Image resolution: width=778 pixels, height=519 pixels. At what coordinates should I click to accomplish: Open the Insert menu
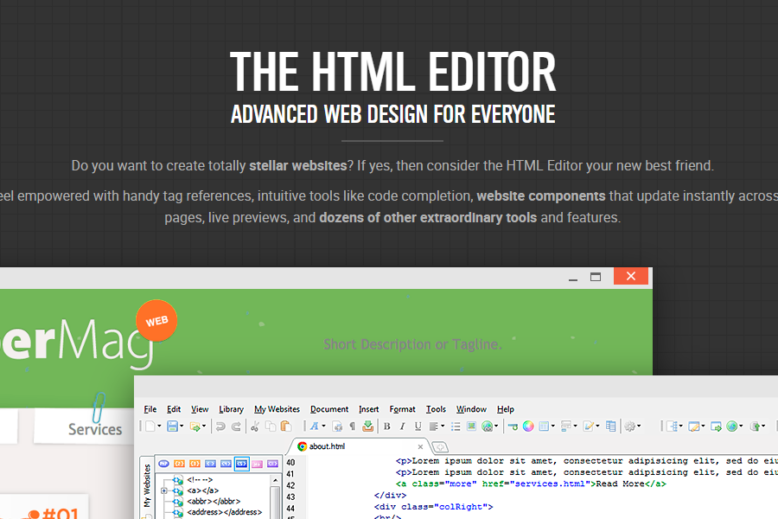click(x=369, y=409)
